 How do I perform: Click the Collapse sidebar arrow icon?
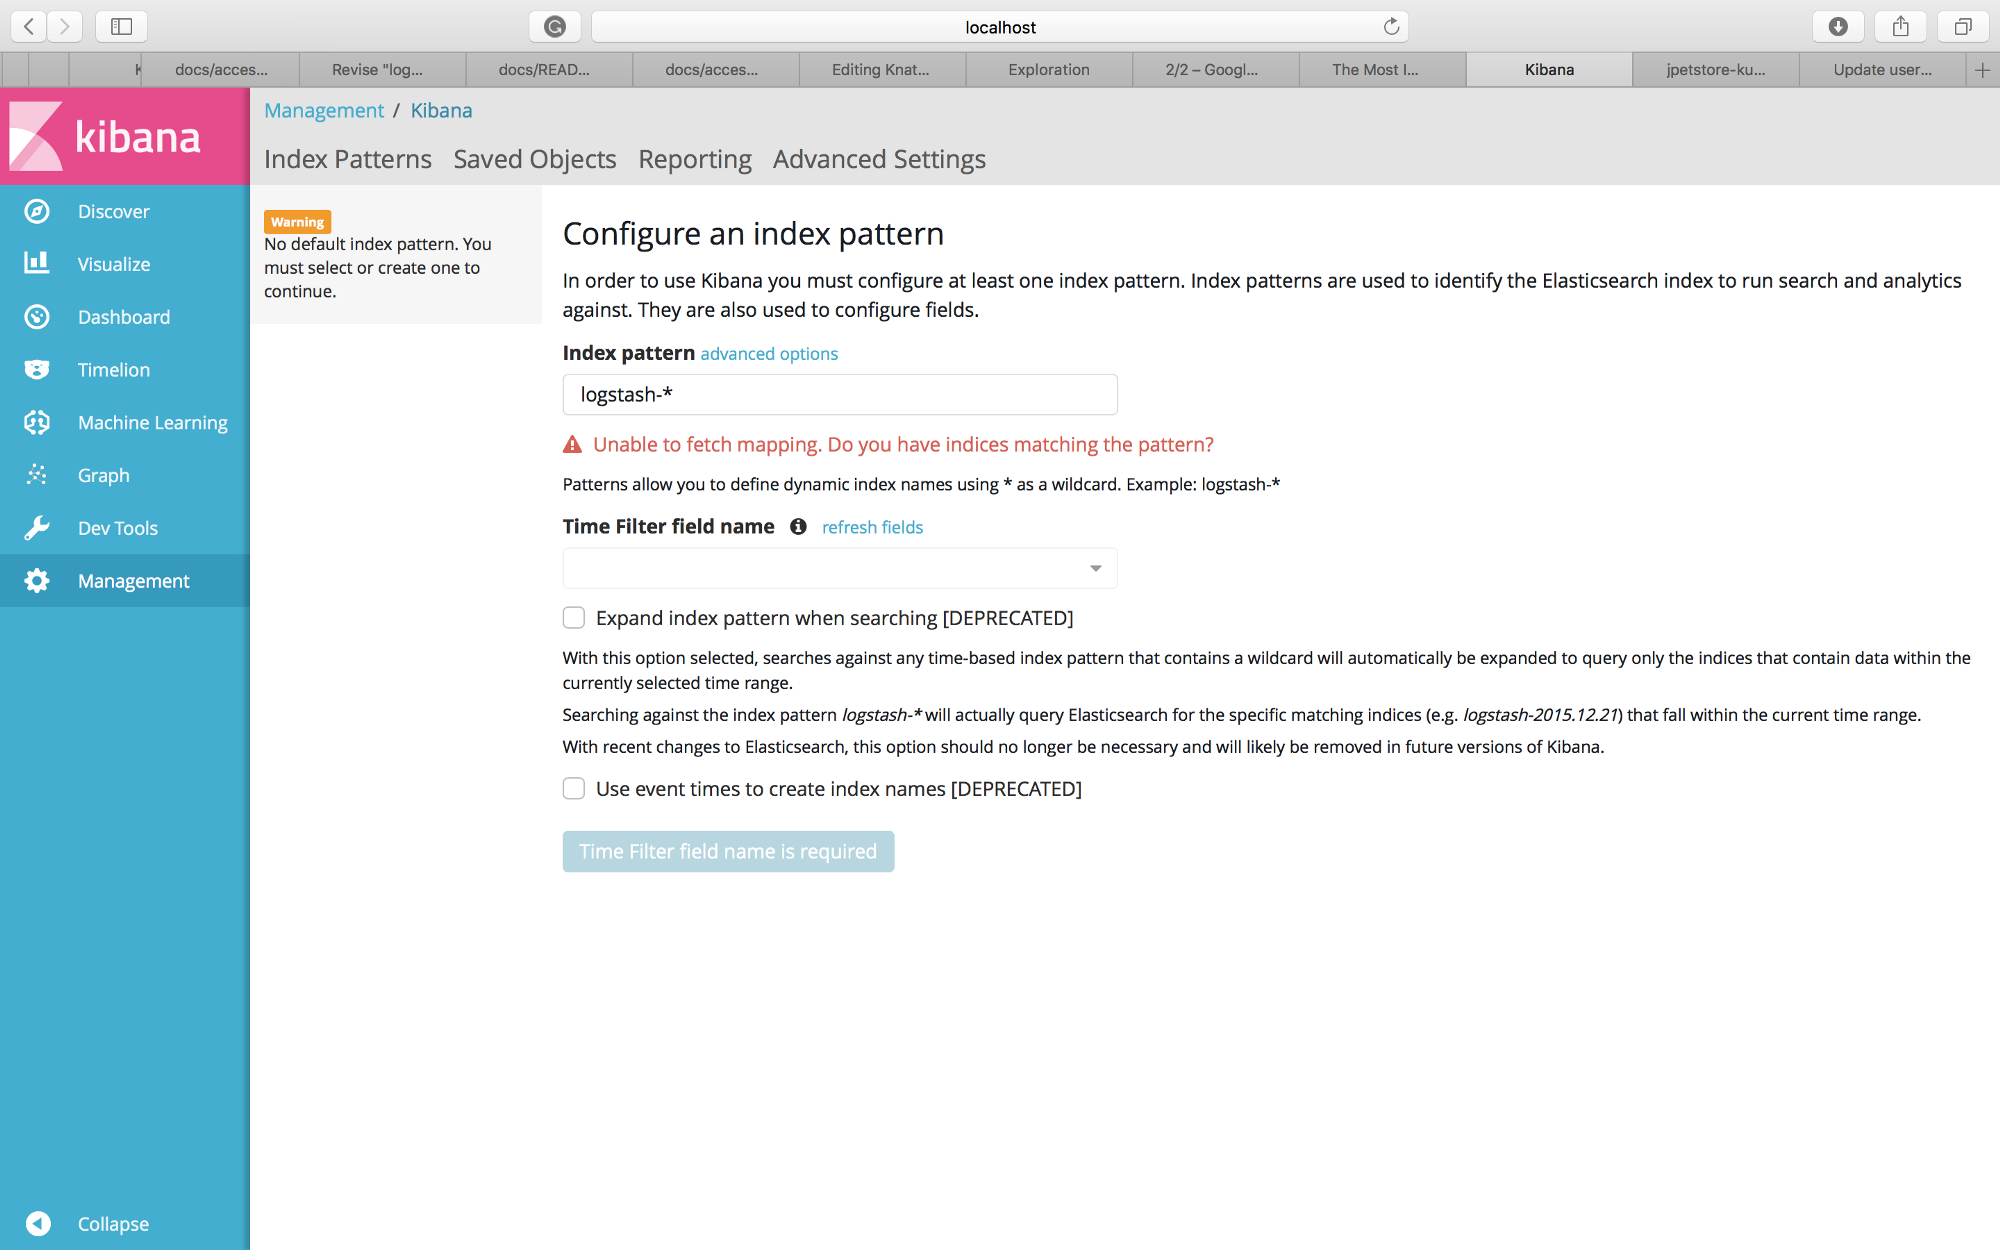pos(38,1223)
